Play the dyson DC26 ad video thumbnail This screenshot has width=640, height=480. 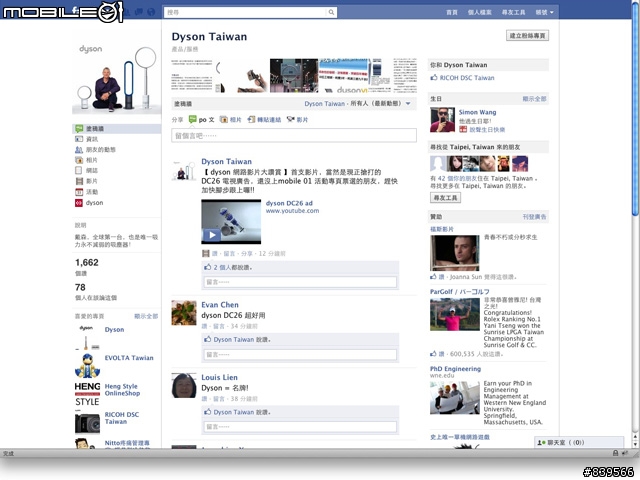coord(231,222)
